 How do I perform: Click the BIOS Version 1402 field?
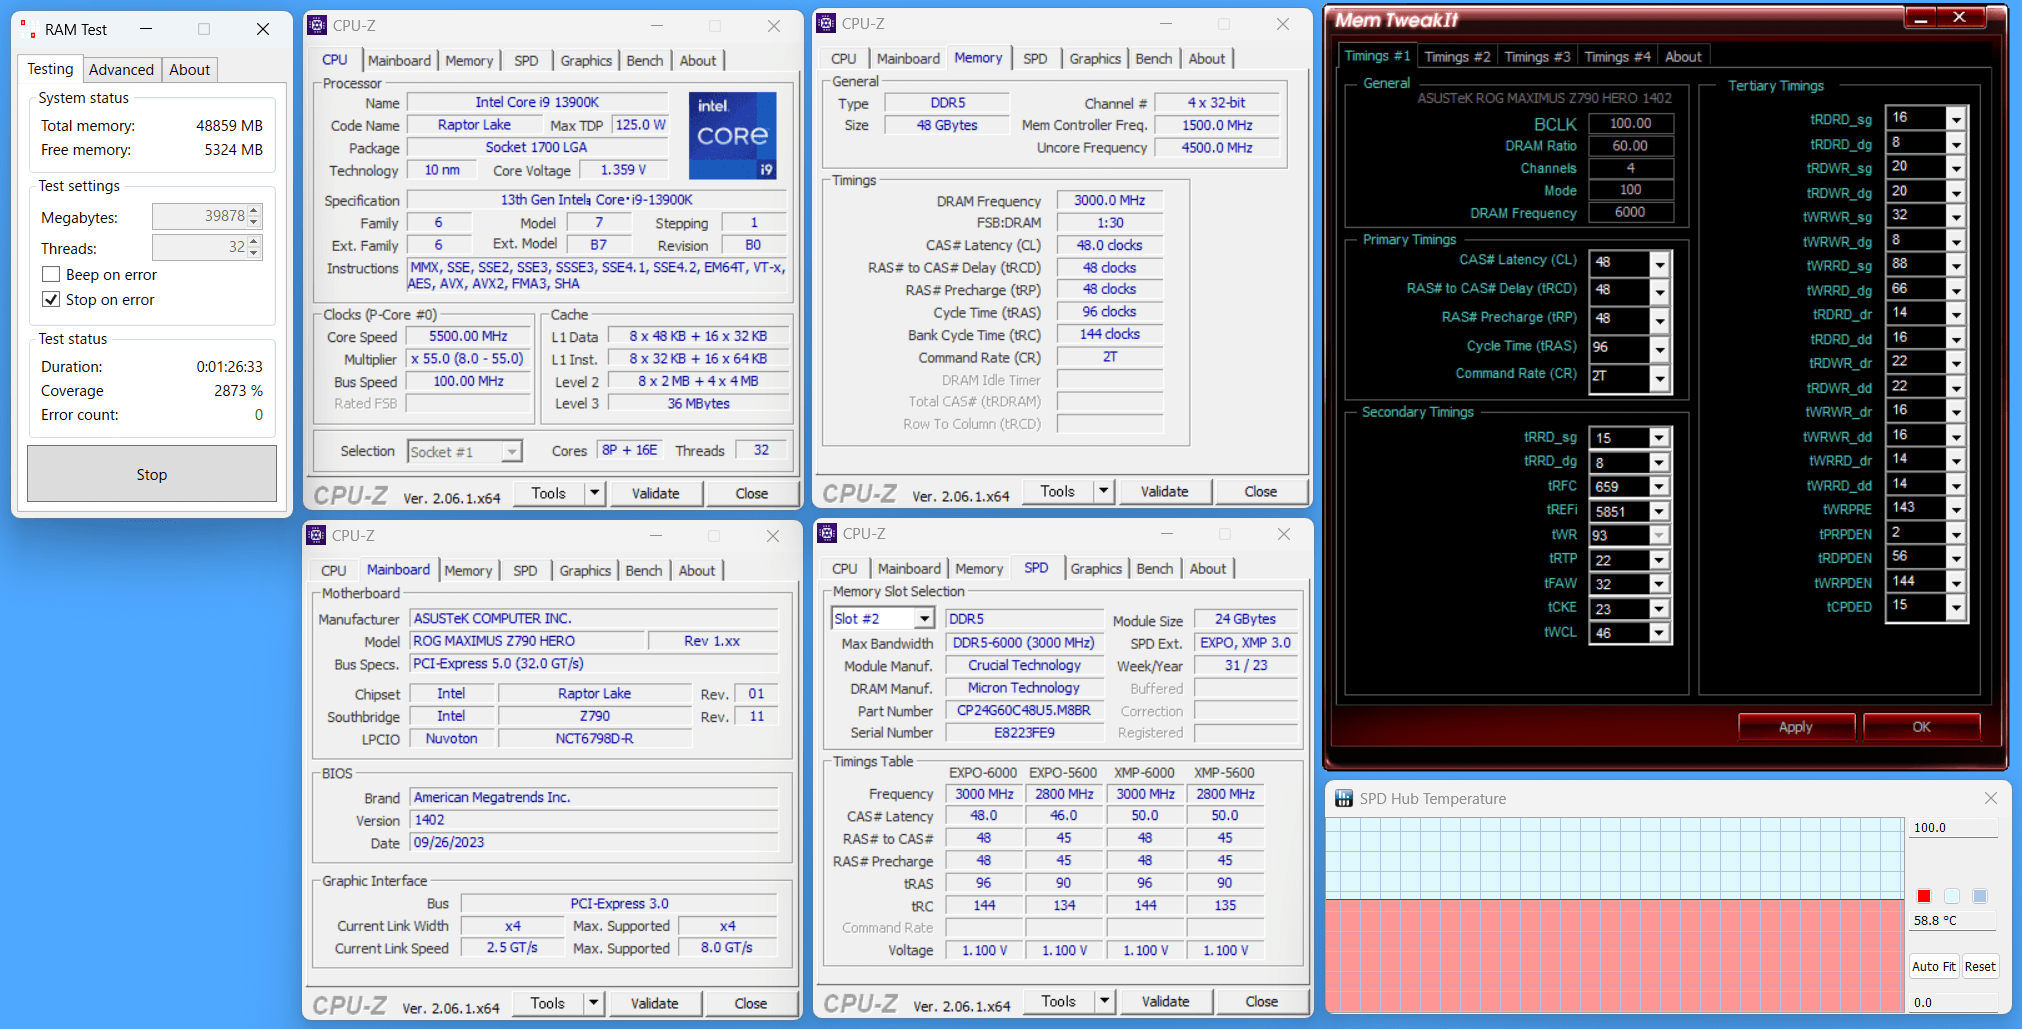[x=594, y=819]
